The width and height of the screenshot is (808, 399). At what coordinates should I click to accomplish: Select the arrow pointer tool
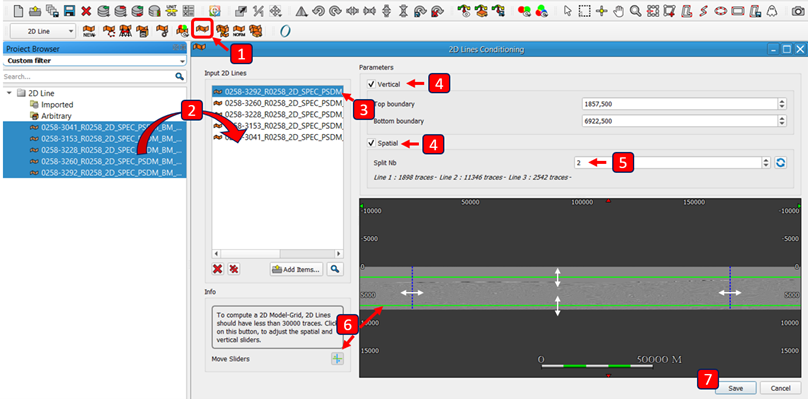click(x=568, y=10)
